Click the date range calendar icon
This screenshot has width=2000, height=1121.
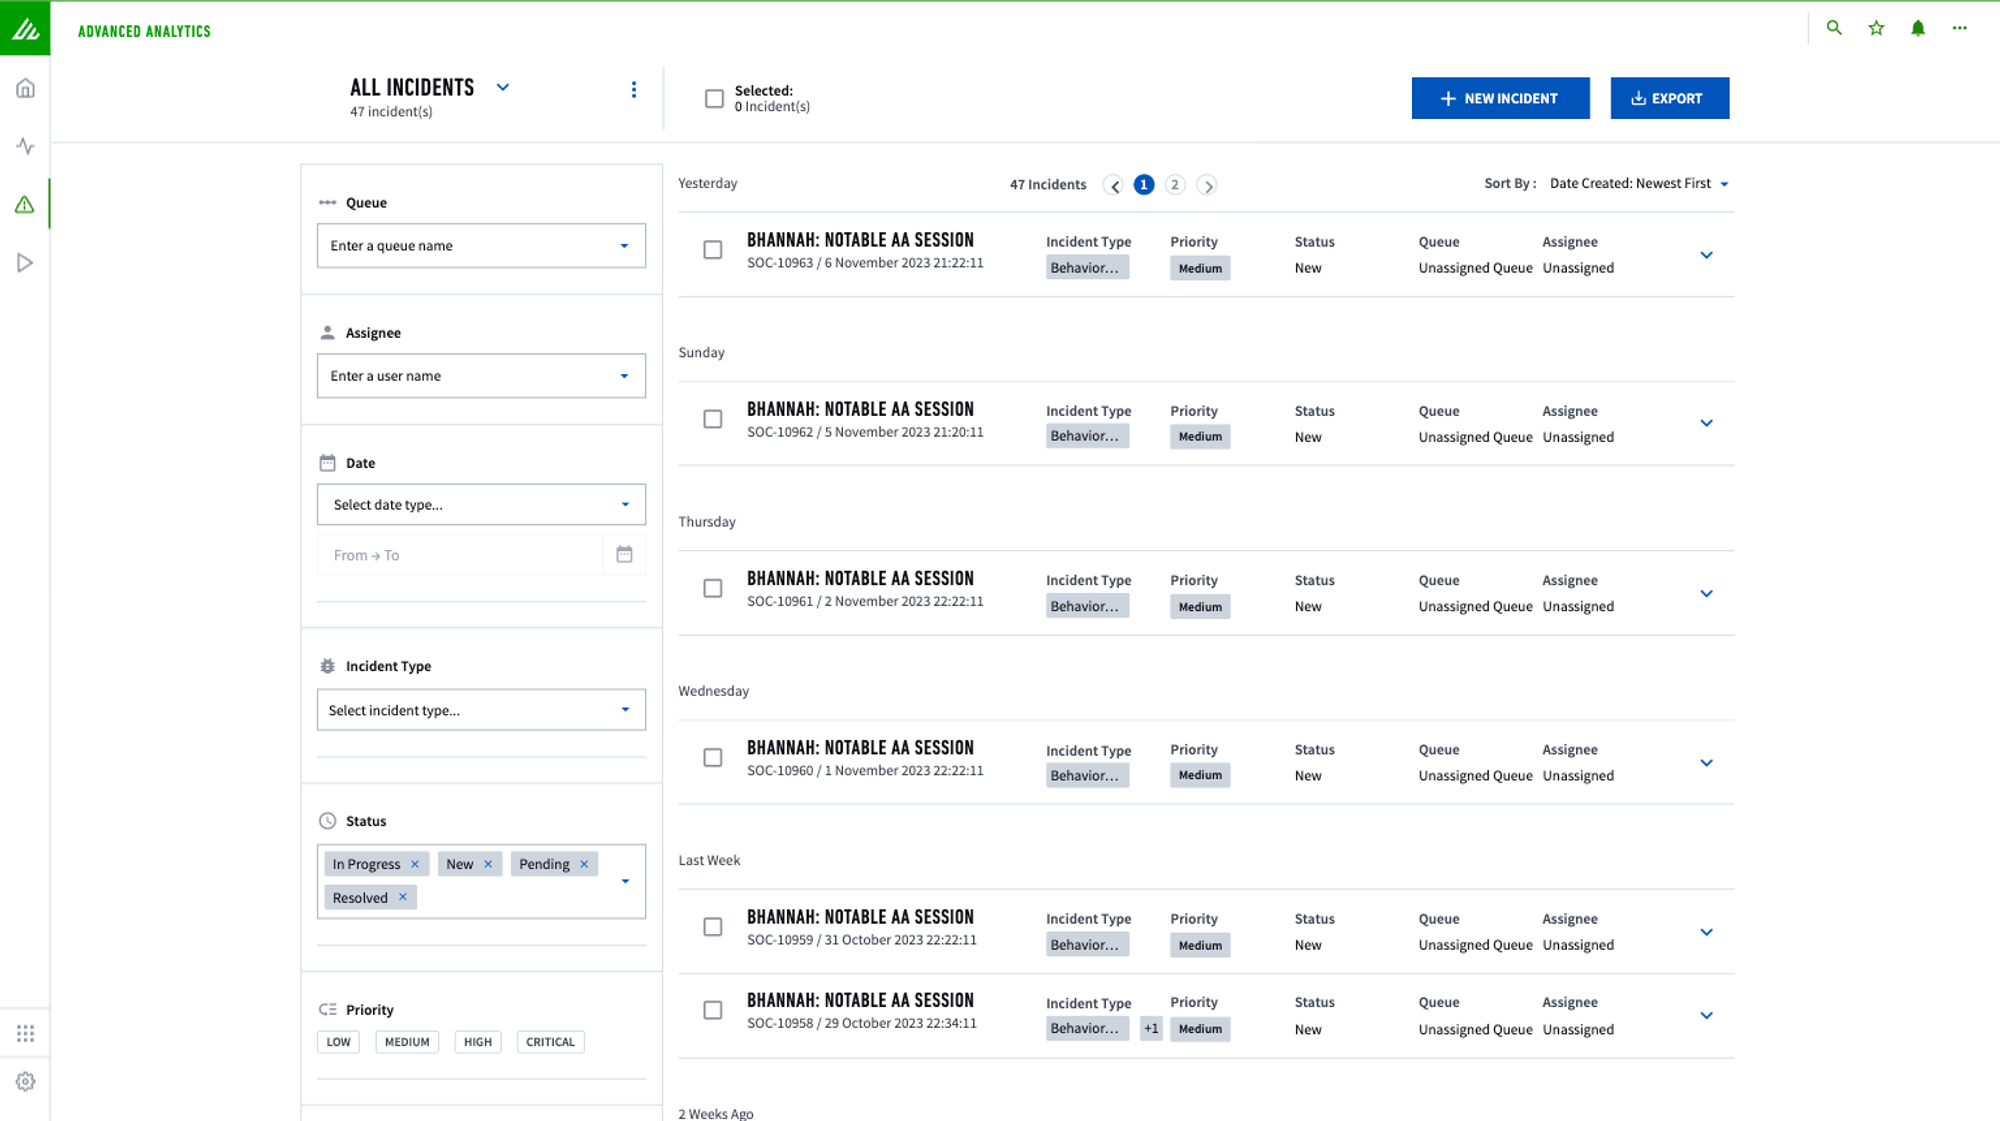(x=624, y=554)
